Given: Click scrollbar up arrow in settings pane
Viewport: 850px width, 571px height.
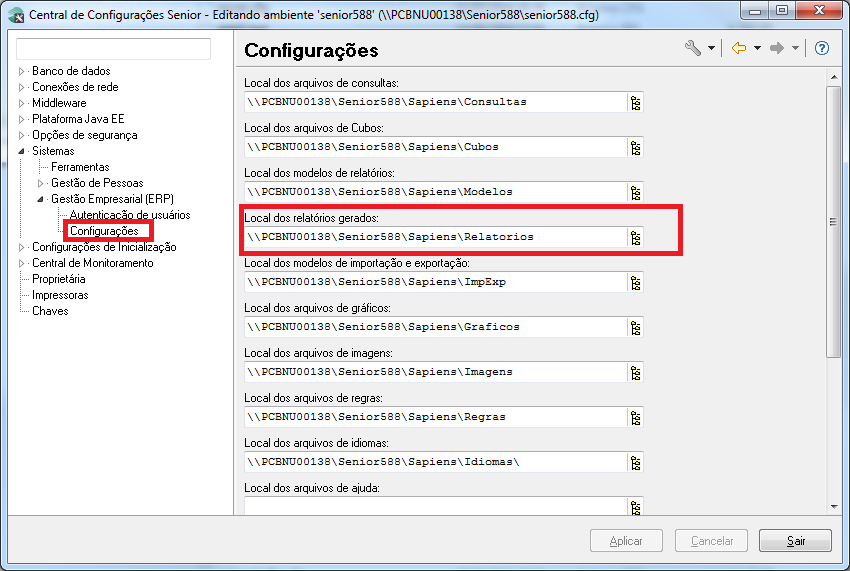Looking at the screenshot, I should click(x=834, y=77).
